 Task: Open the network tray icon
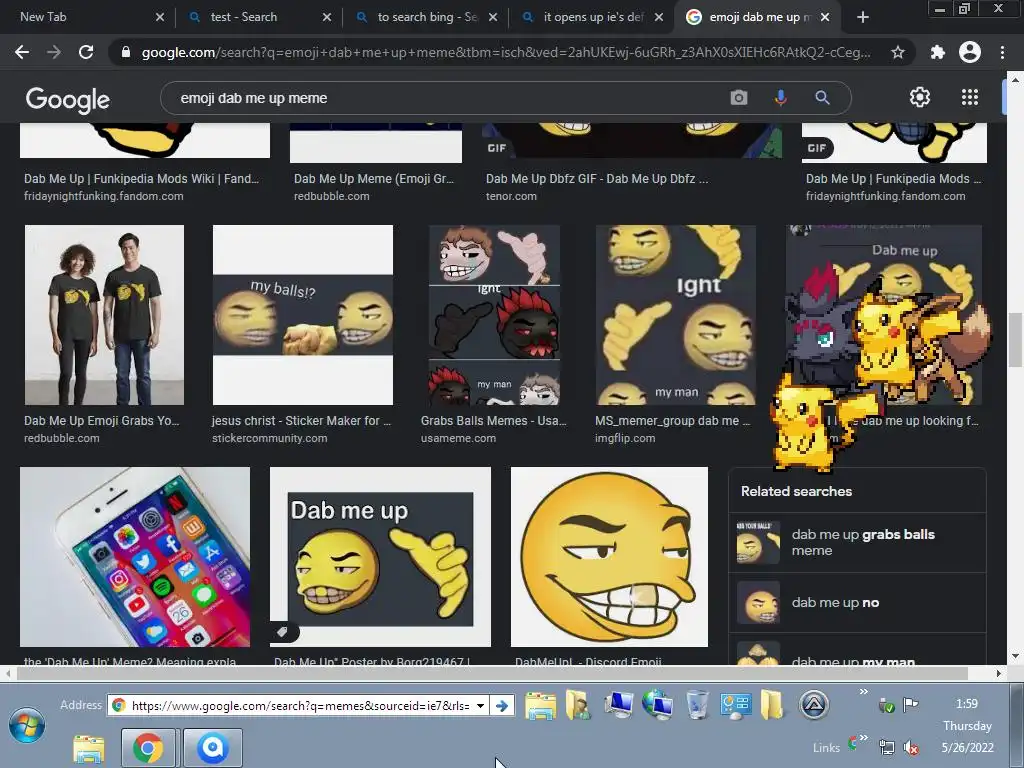tap(886, 747)
